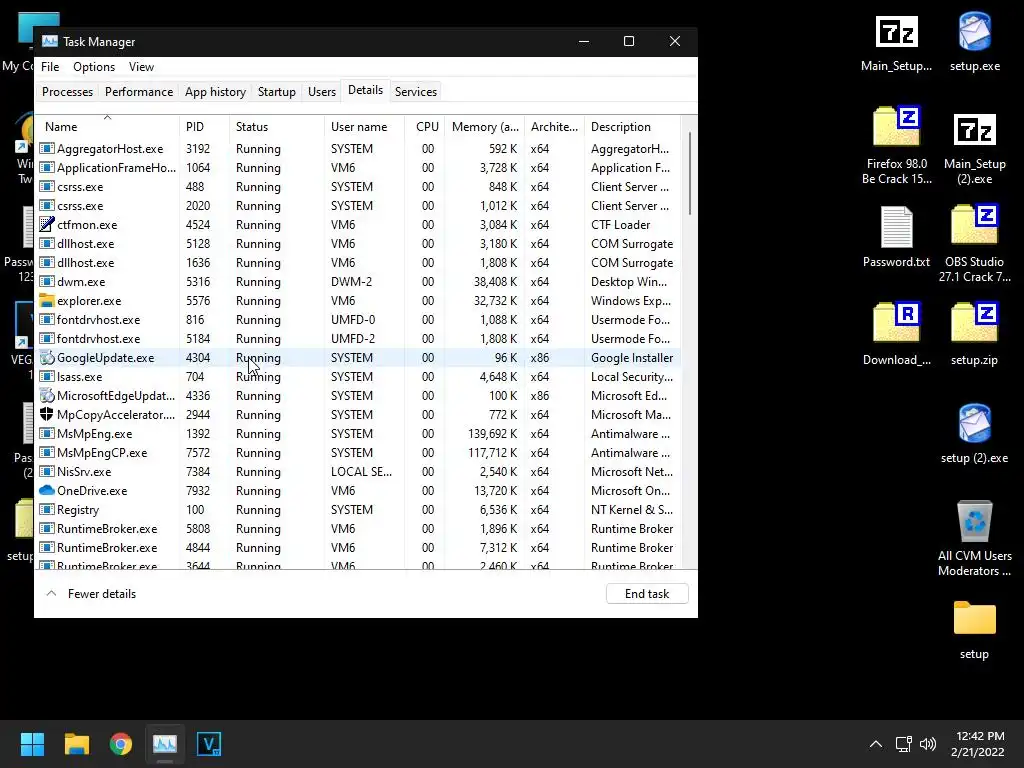Click the MpCopyAccelerator shield icon
Screen dimensions: 1024x768
click(x=46, y=415)
